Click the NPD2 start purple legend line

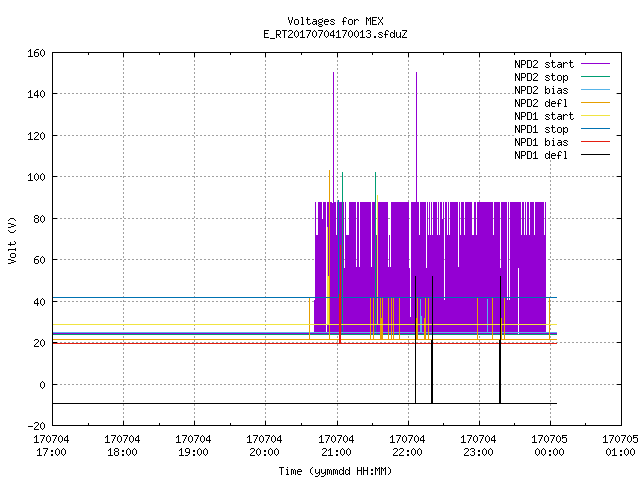click(595, 64)
